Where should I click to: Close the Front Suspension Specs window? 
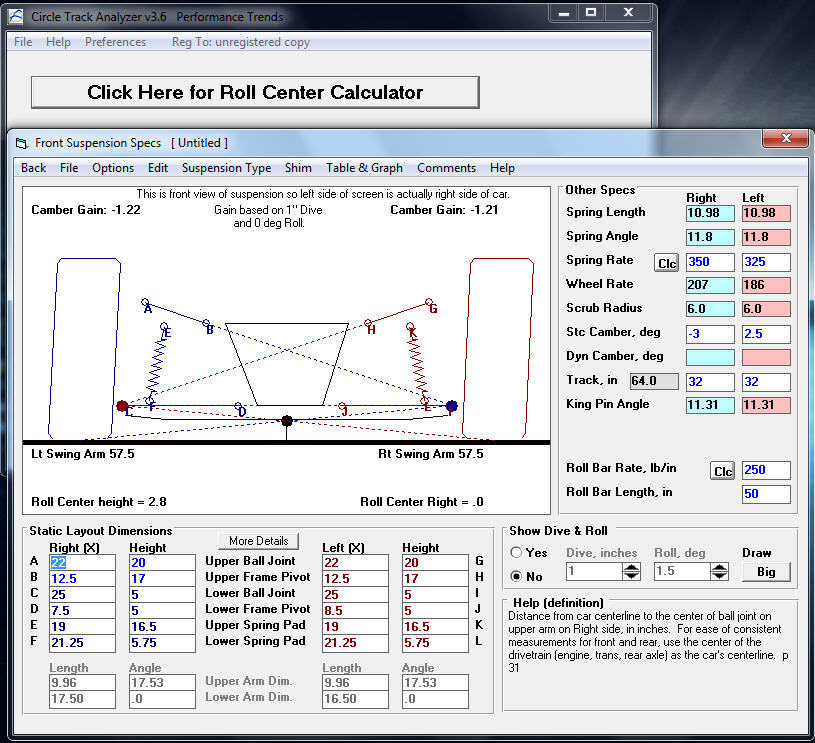[x=786, y=138]
